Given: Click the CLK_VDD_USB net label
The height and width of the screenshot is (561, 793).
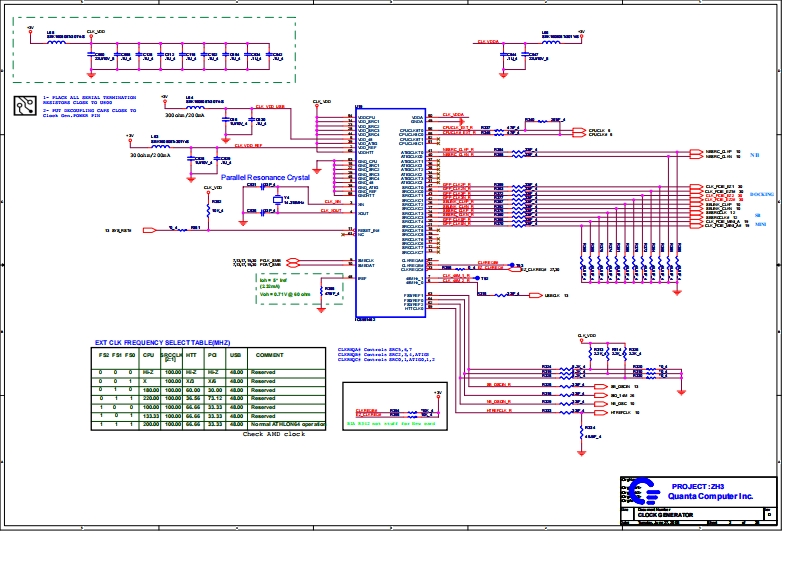Looking at the screenshot, I should click(270, 106).
